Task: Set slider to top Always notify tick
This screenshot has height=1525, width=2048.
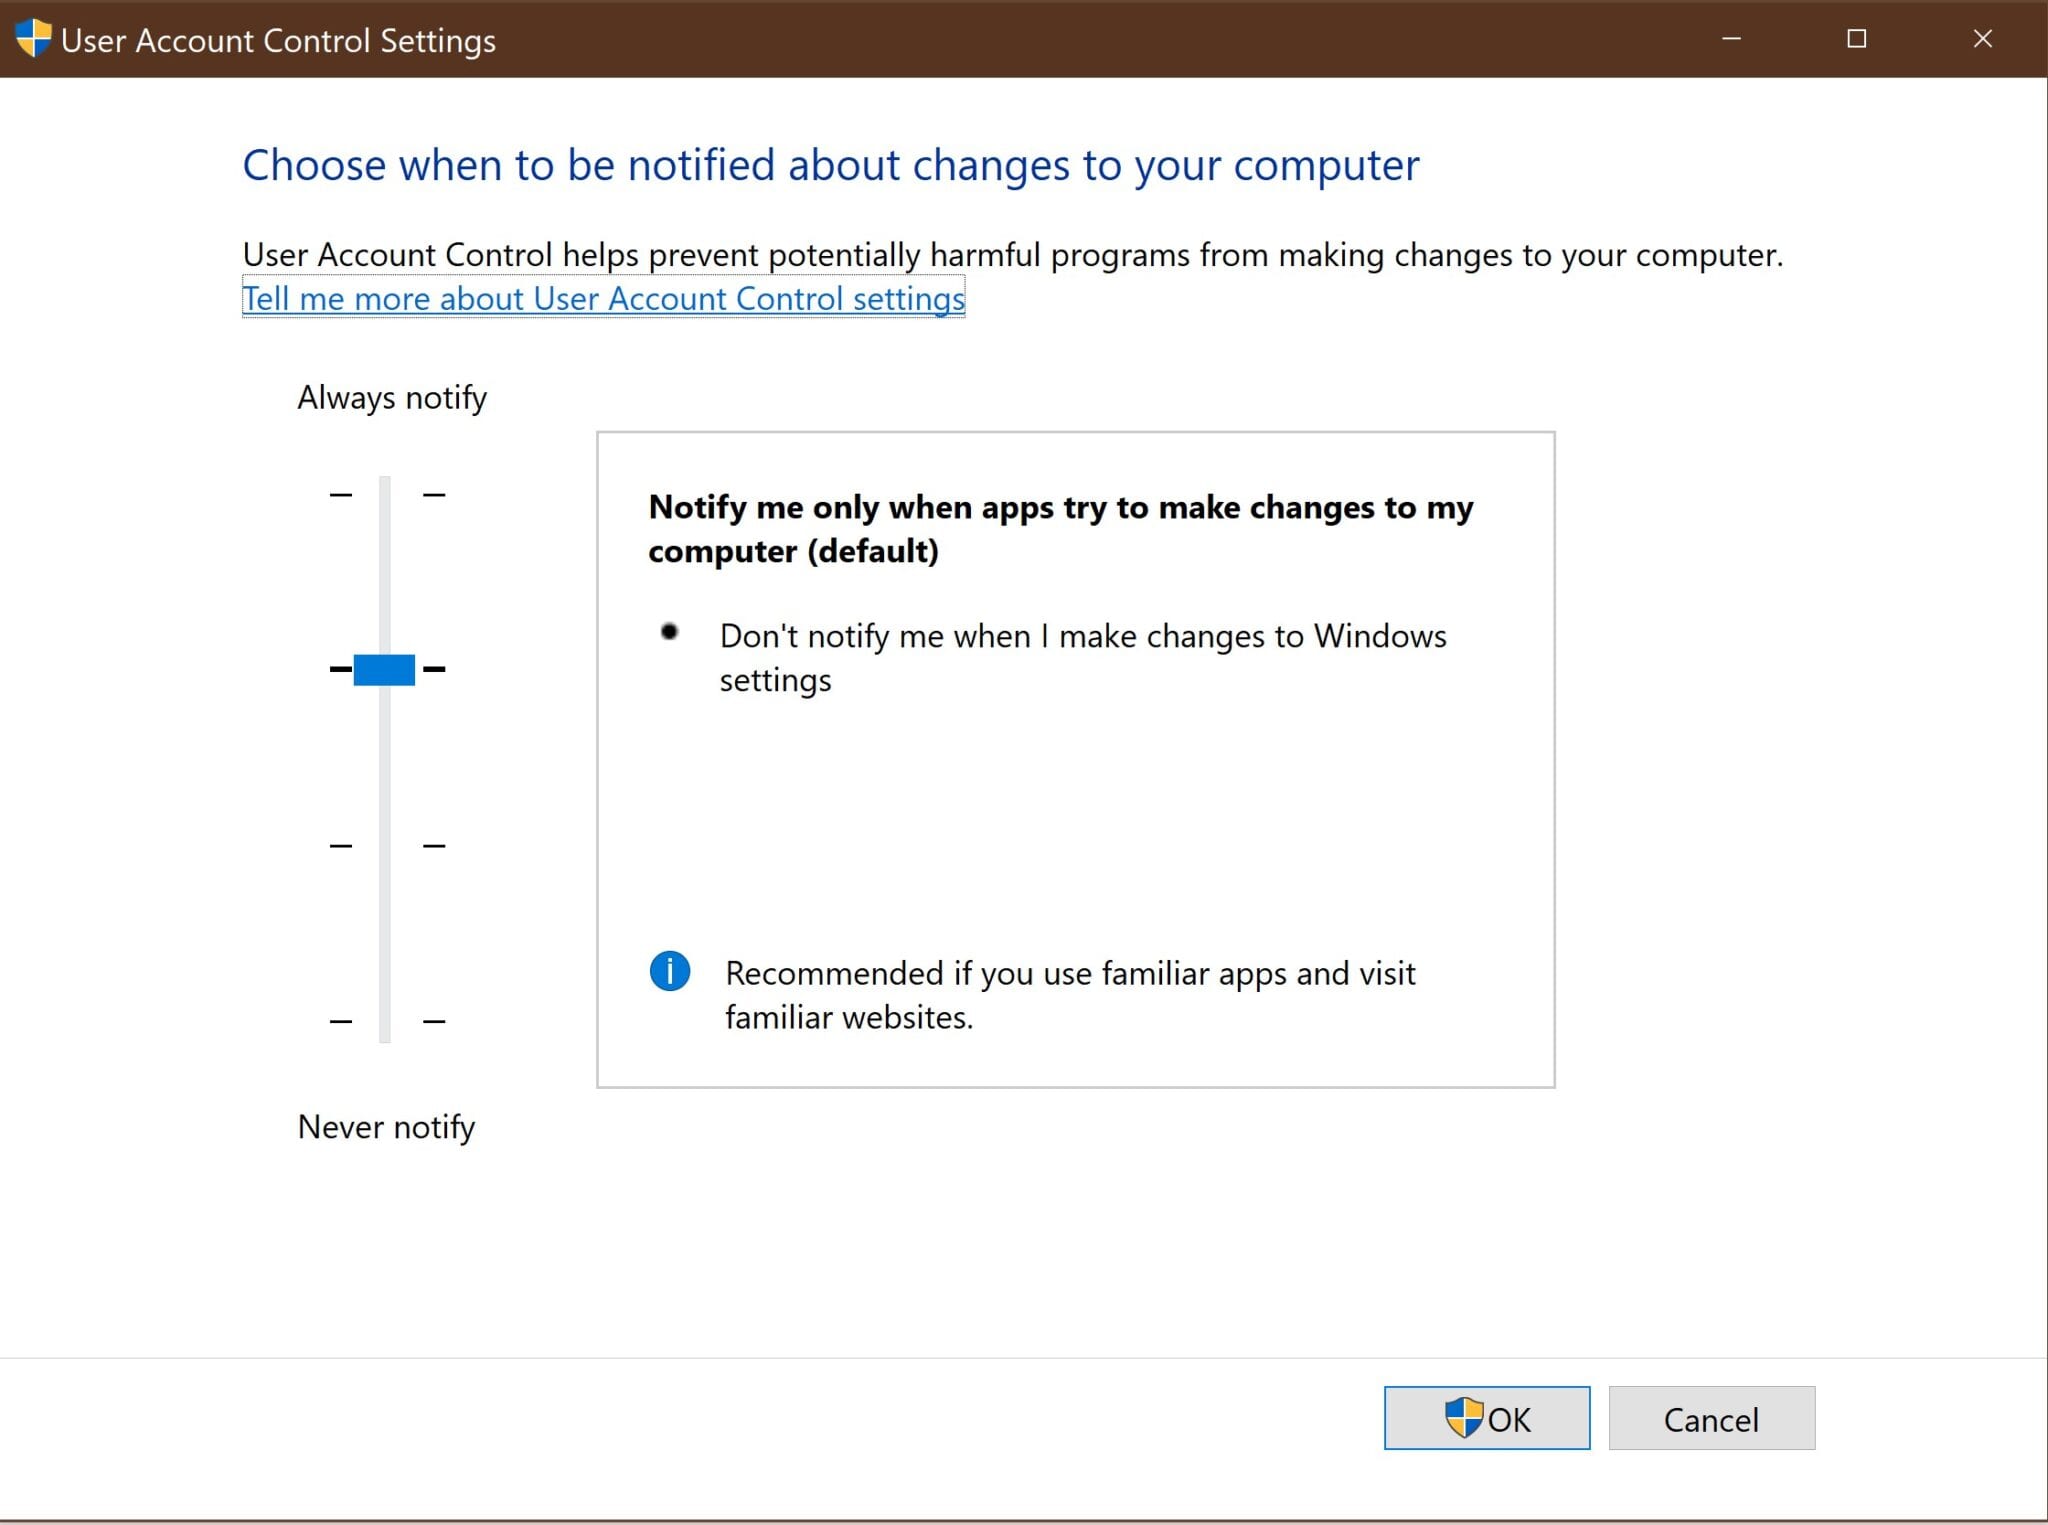Action: (385, 494)
